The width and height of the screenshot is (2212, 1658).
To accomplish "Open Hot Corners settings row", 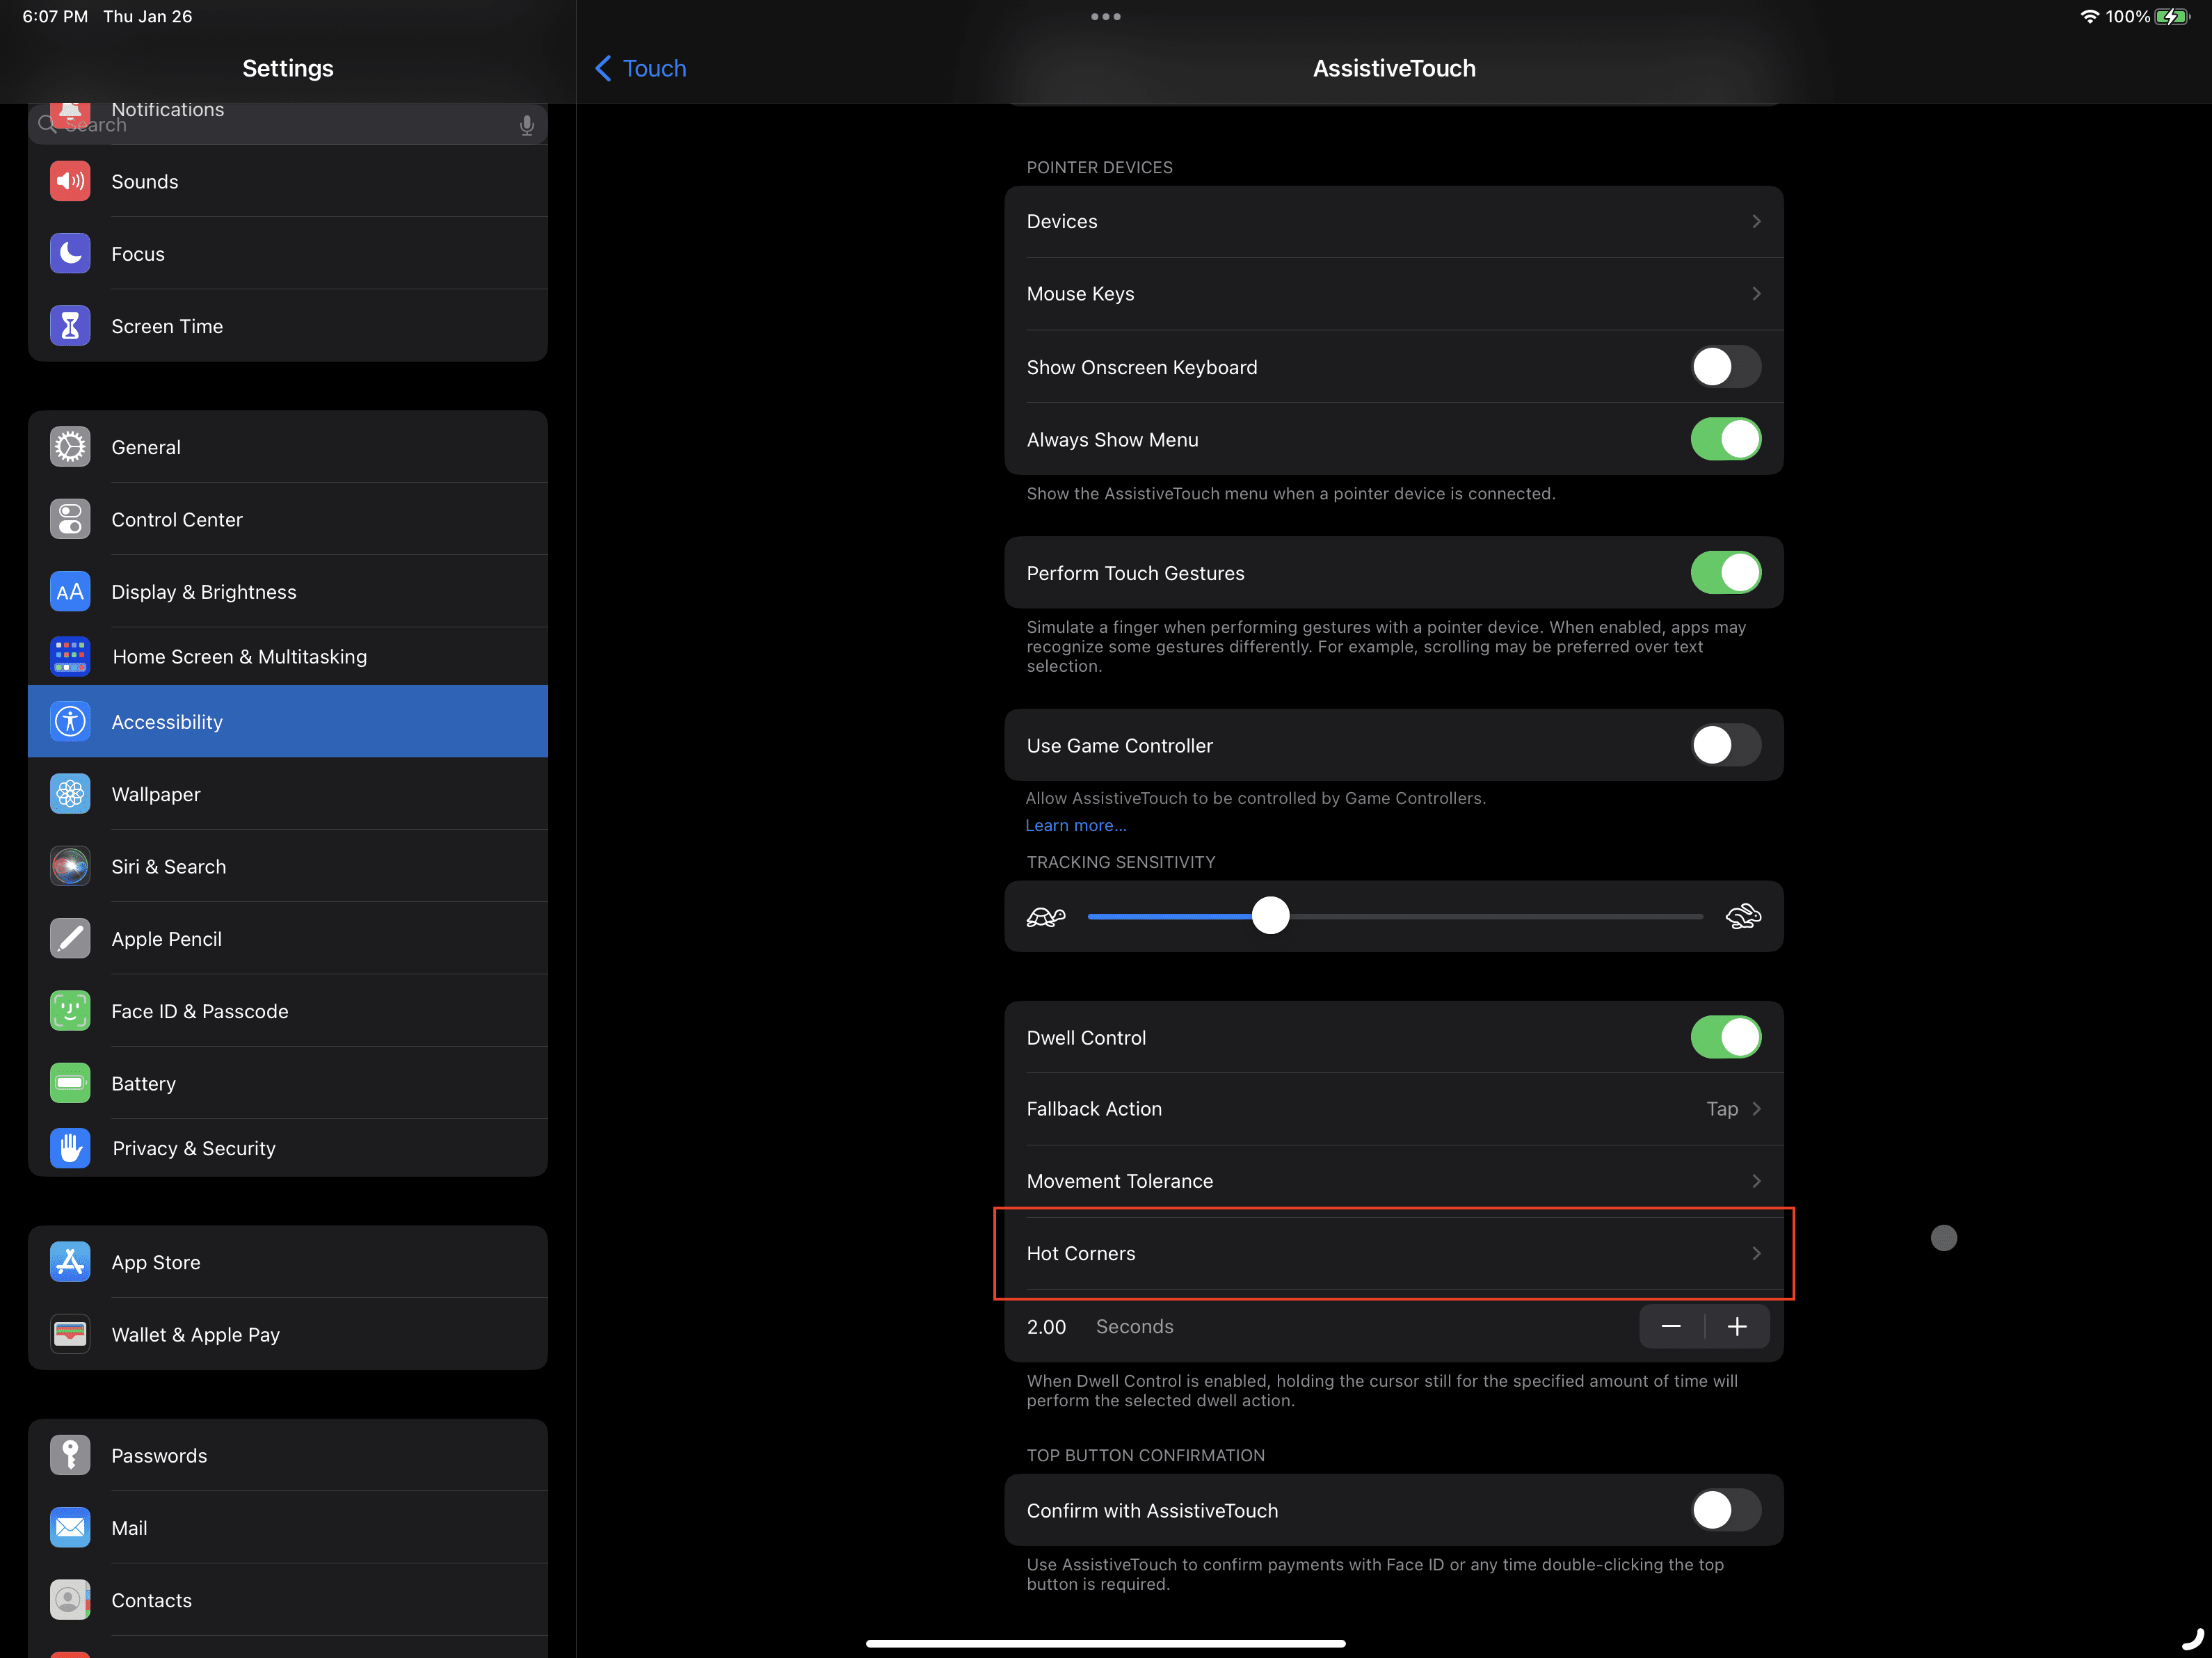I will [x=1394, y=1253].
